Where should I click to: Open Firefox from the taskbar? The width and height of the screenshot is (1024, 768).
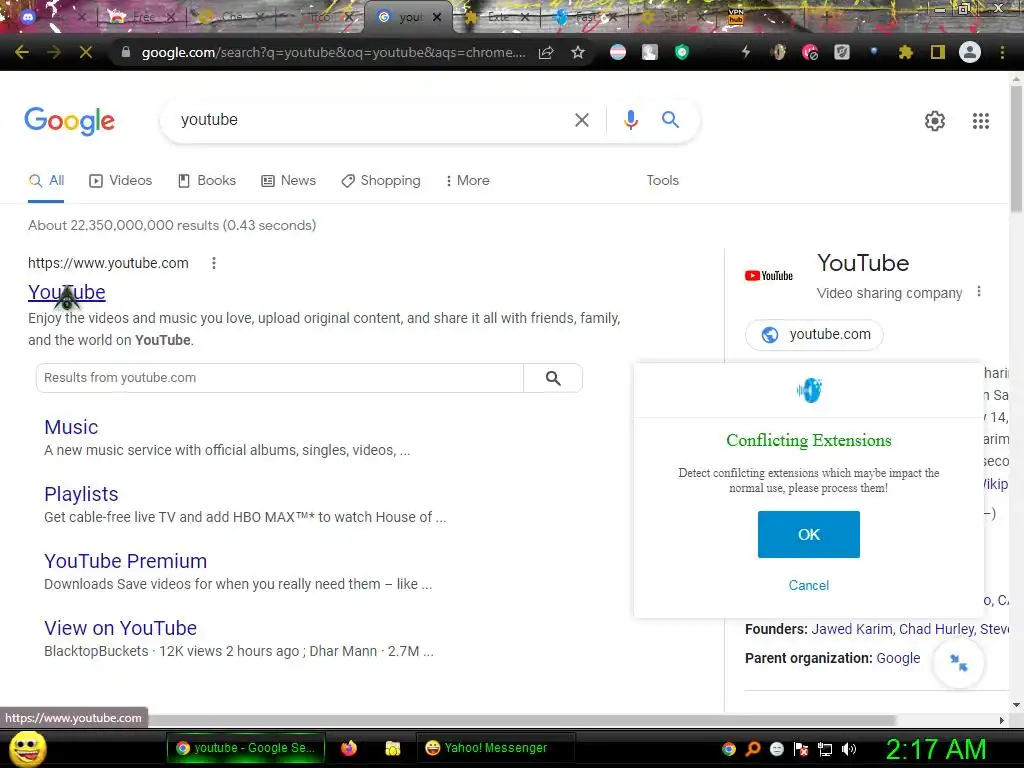tap(349, 748)
